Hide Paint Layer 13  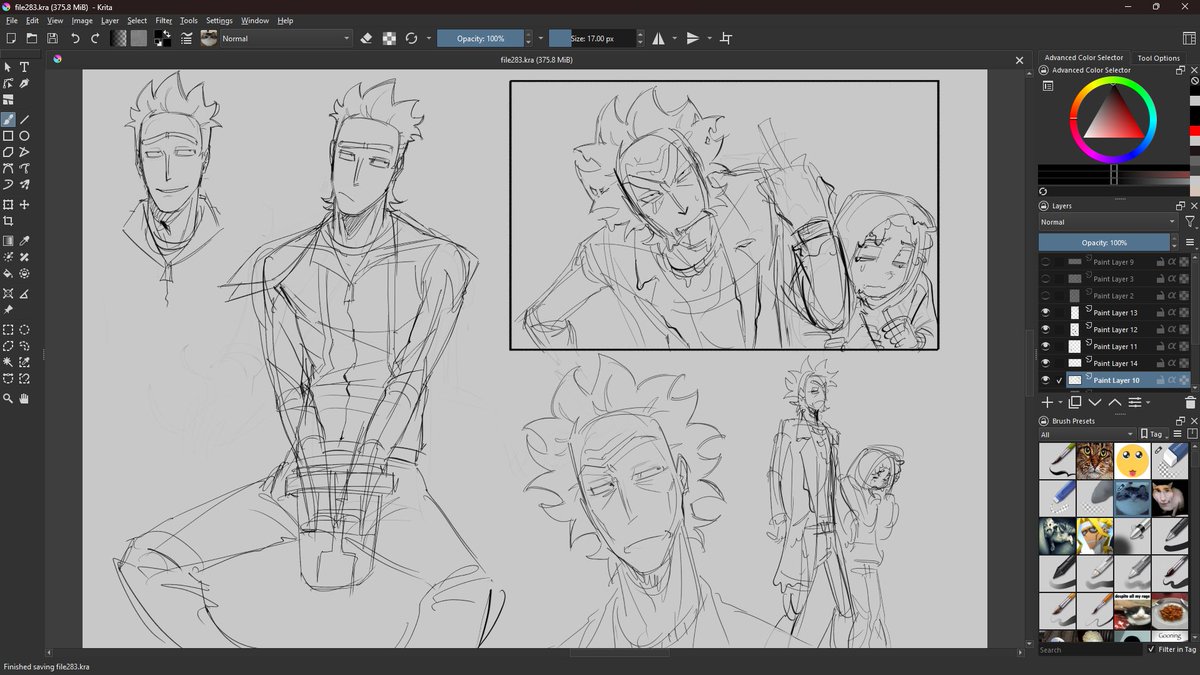1046,313
